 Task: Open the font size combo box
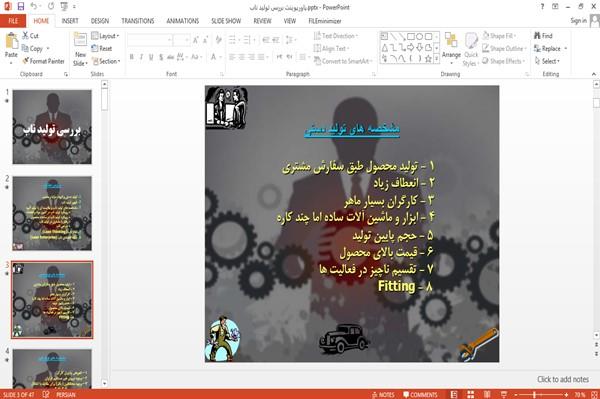pyautogui.click(x=181, y=40)
